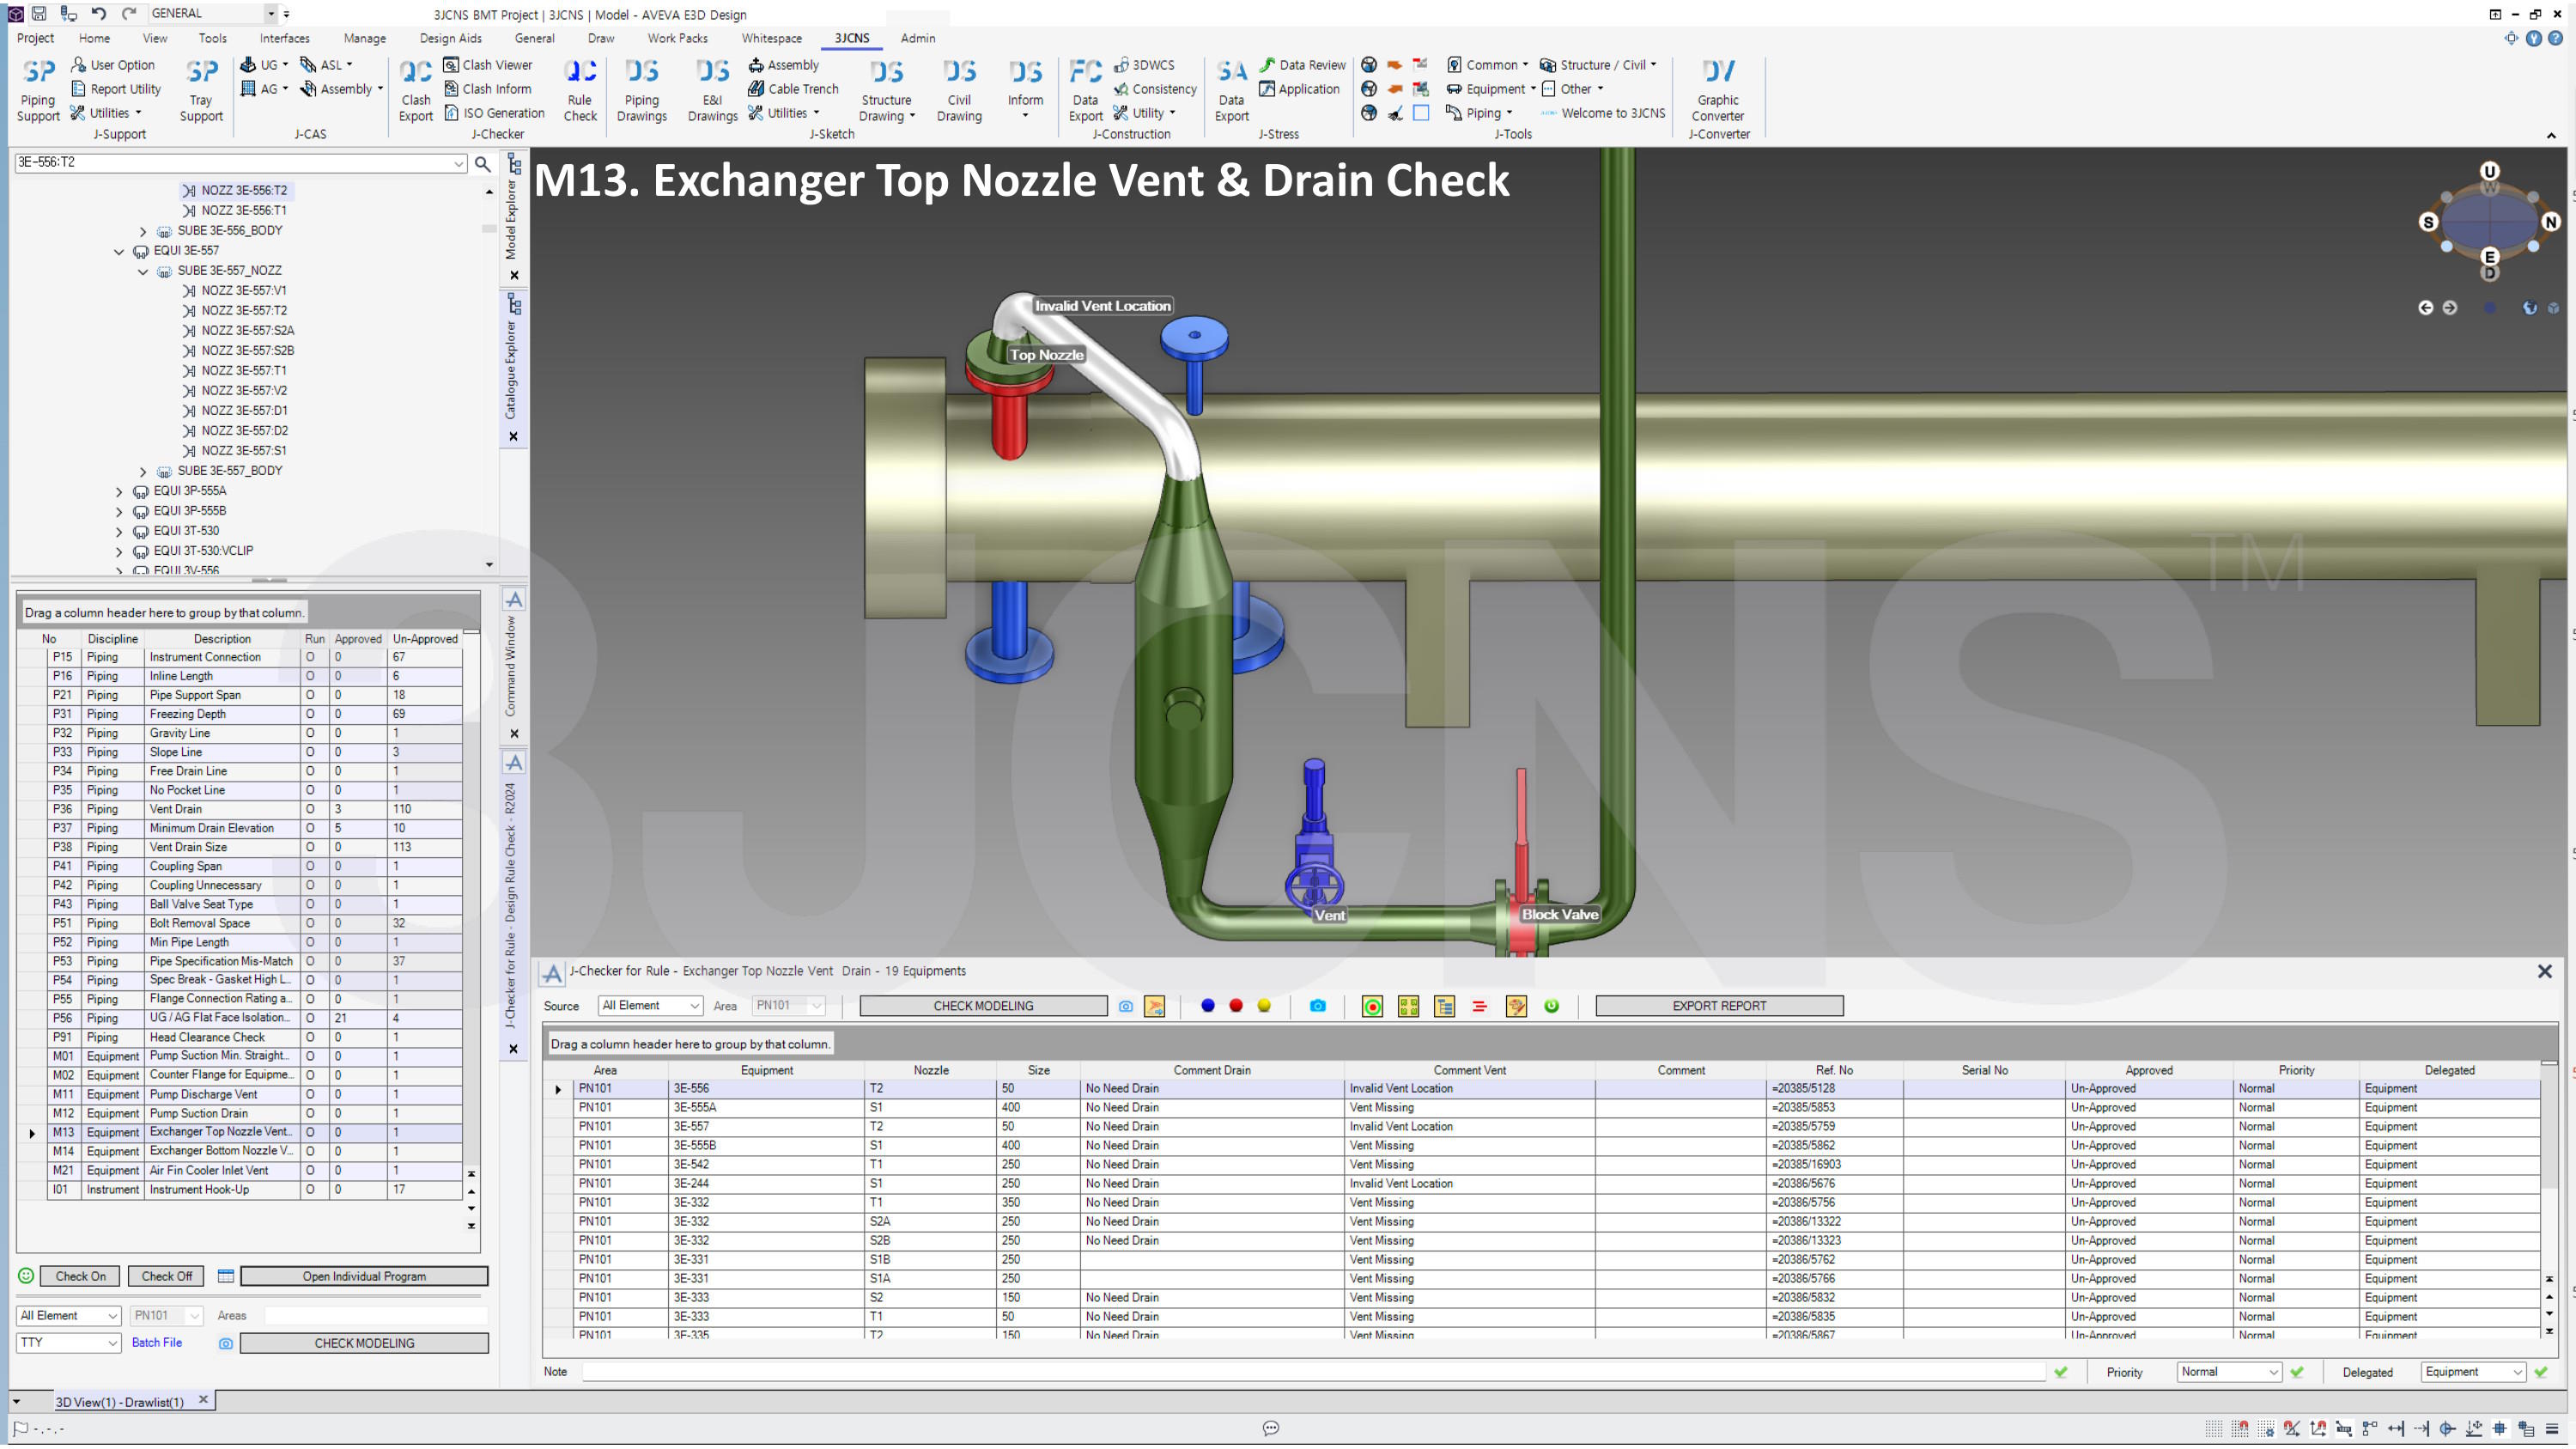Open the Work Packs tab

(x=677, y=38)
